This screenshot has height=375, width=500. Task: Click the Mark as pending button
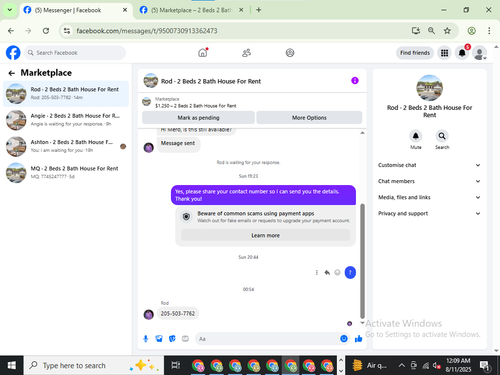(198, 118)
